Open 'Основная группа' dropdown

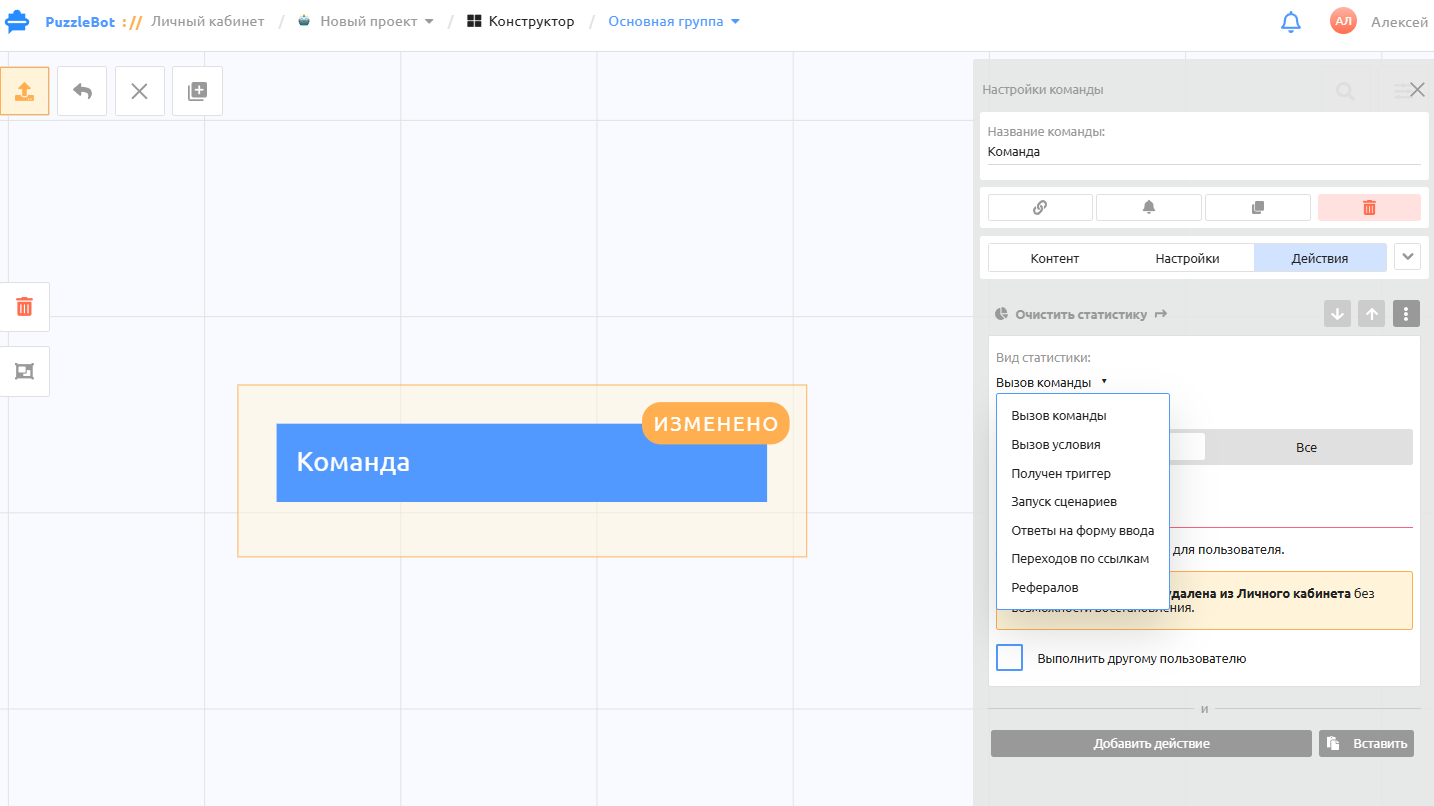[674, 21]
